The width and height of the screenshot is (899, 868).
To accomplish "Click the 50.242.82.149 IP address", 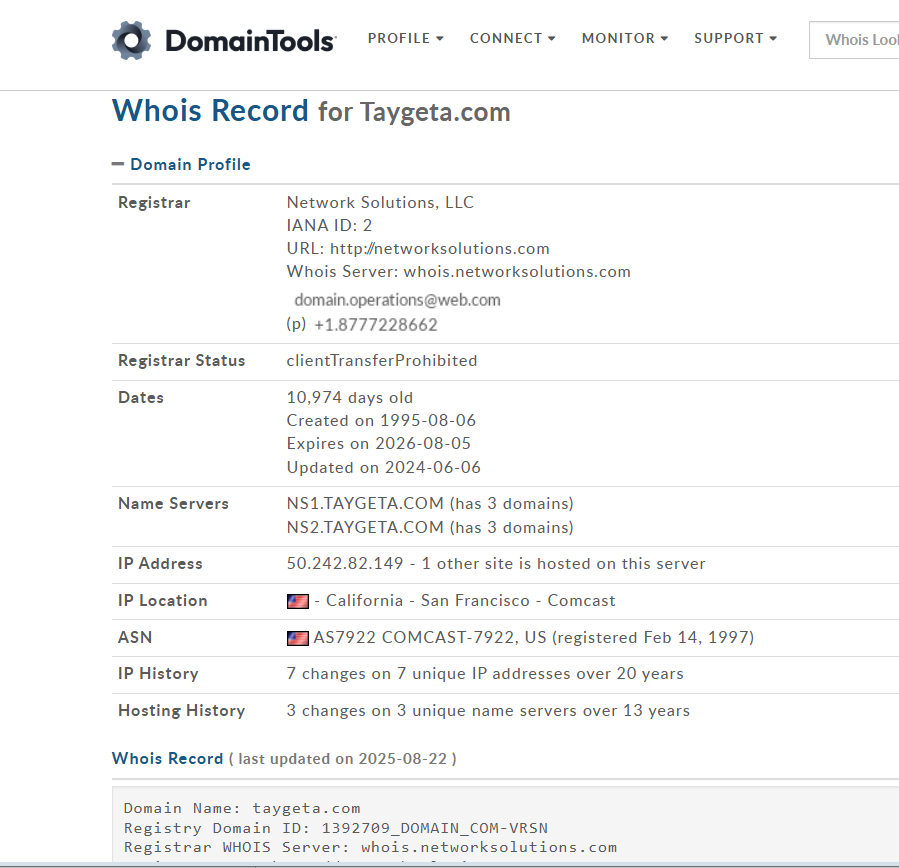I will [x=345, y=564].
